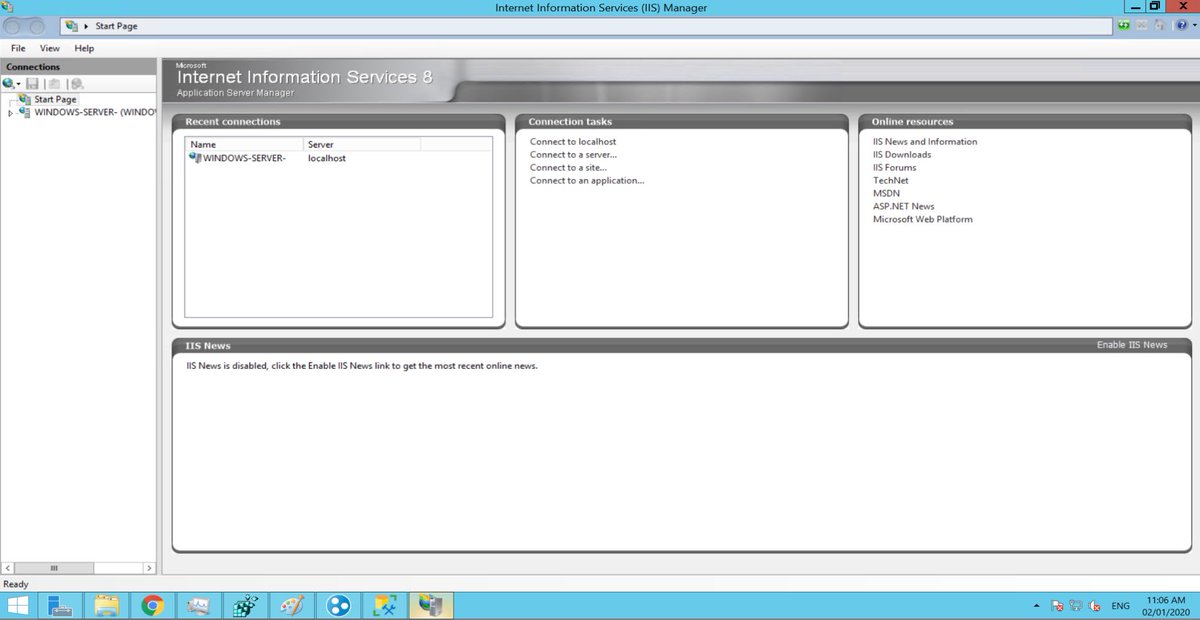The height and width of the screenshot is (620, 1200).
Task: Click the blue Help question mark icon
Action: (1180, 25)
